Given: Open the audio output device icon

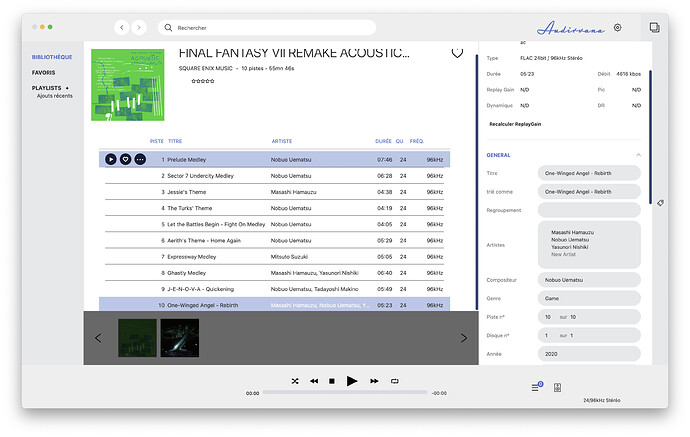Looking at the screenshot, I should pyautogui.click(x=557, y=387).
